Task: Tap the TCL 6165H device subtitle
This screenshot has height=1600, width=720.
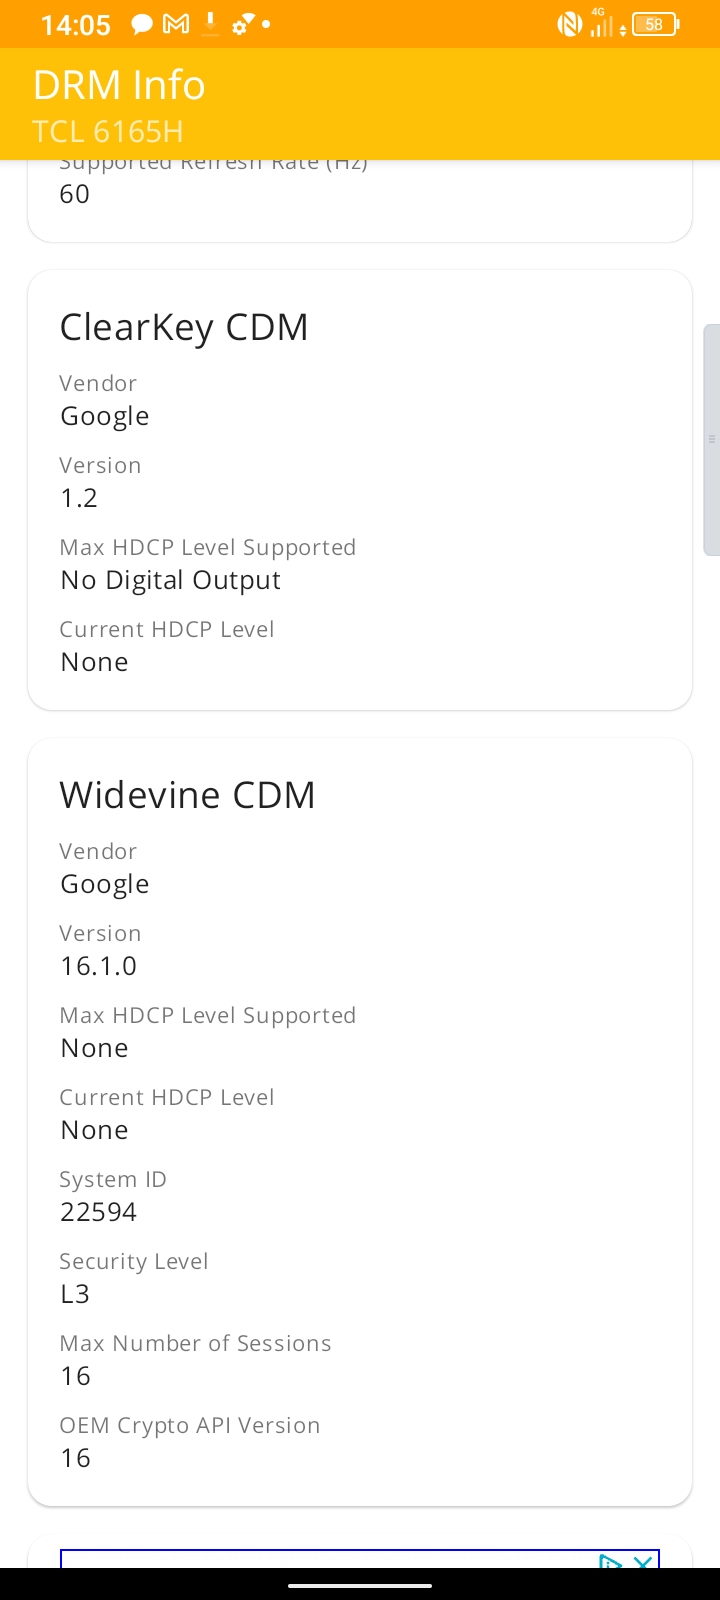Action: (x=108, y=132)
